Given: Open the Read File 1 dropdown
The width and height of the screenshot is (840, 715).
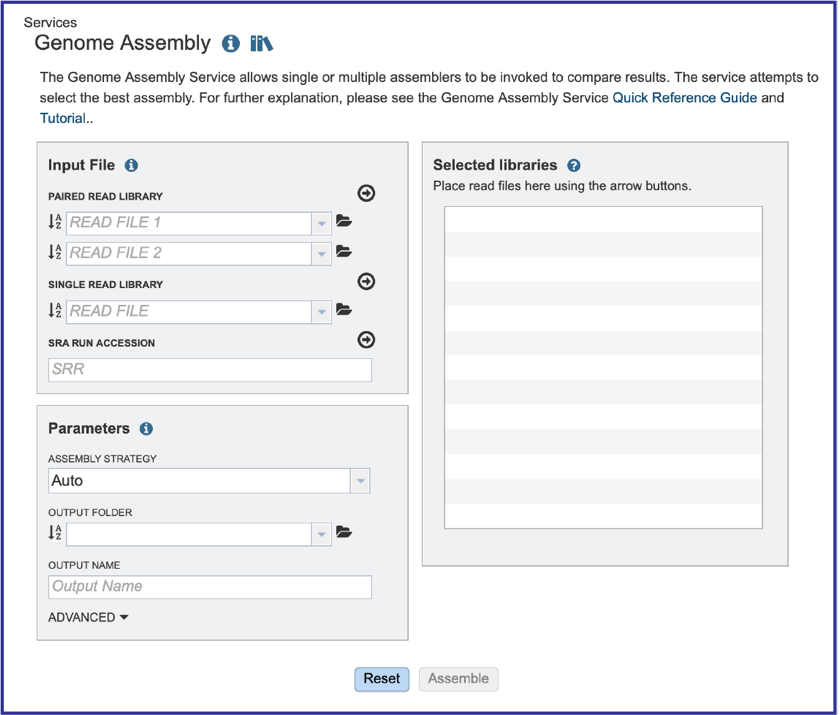Looking at the screenshot, I should (x=321, y=223).
